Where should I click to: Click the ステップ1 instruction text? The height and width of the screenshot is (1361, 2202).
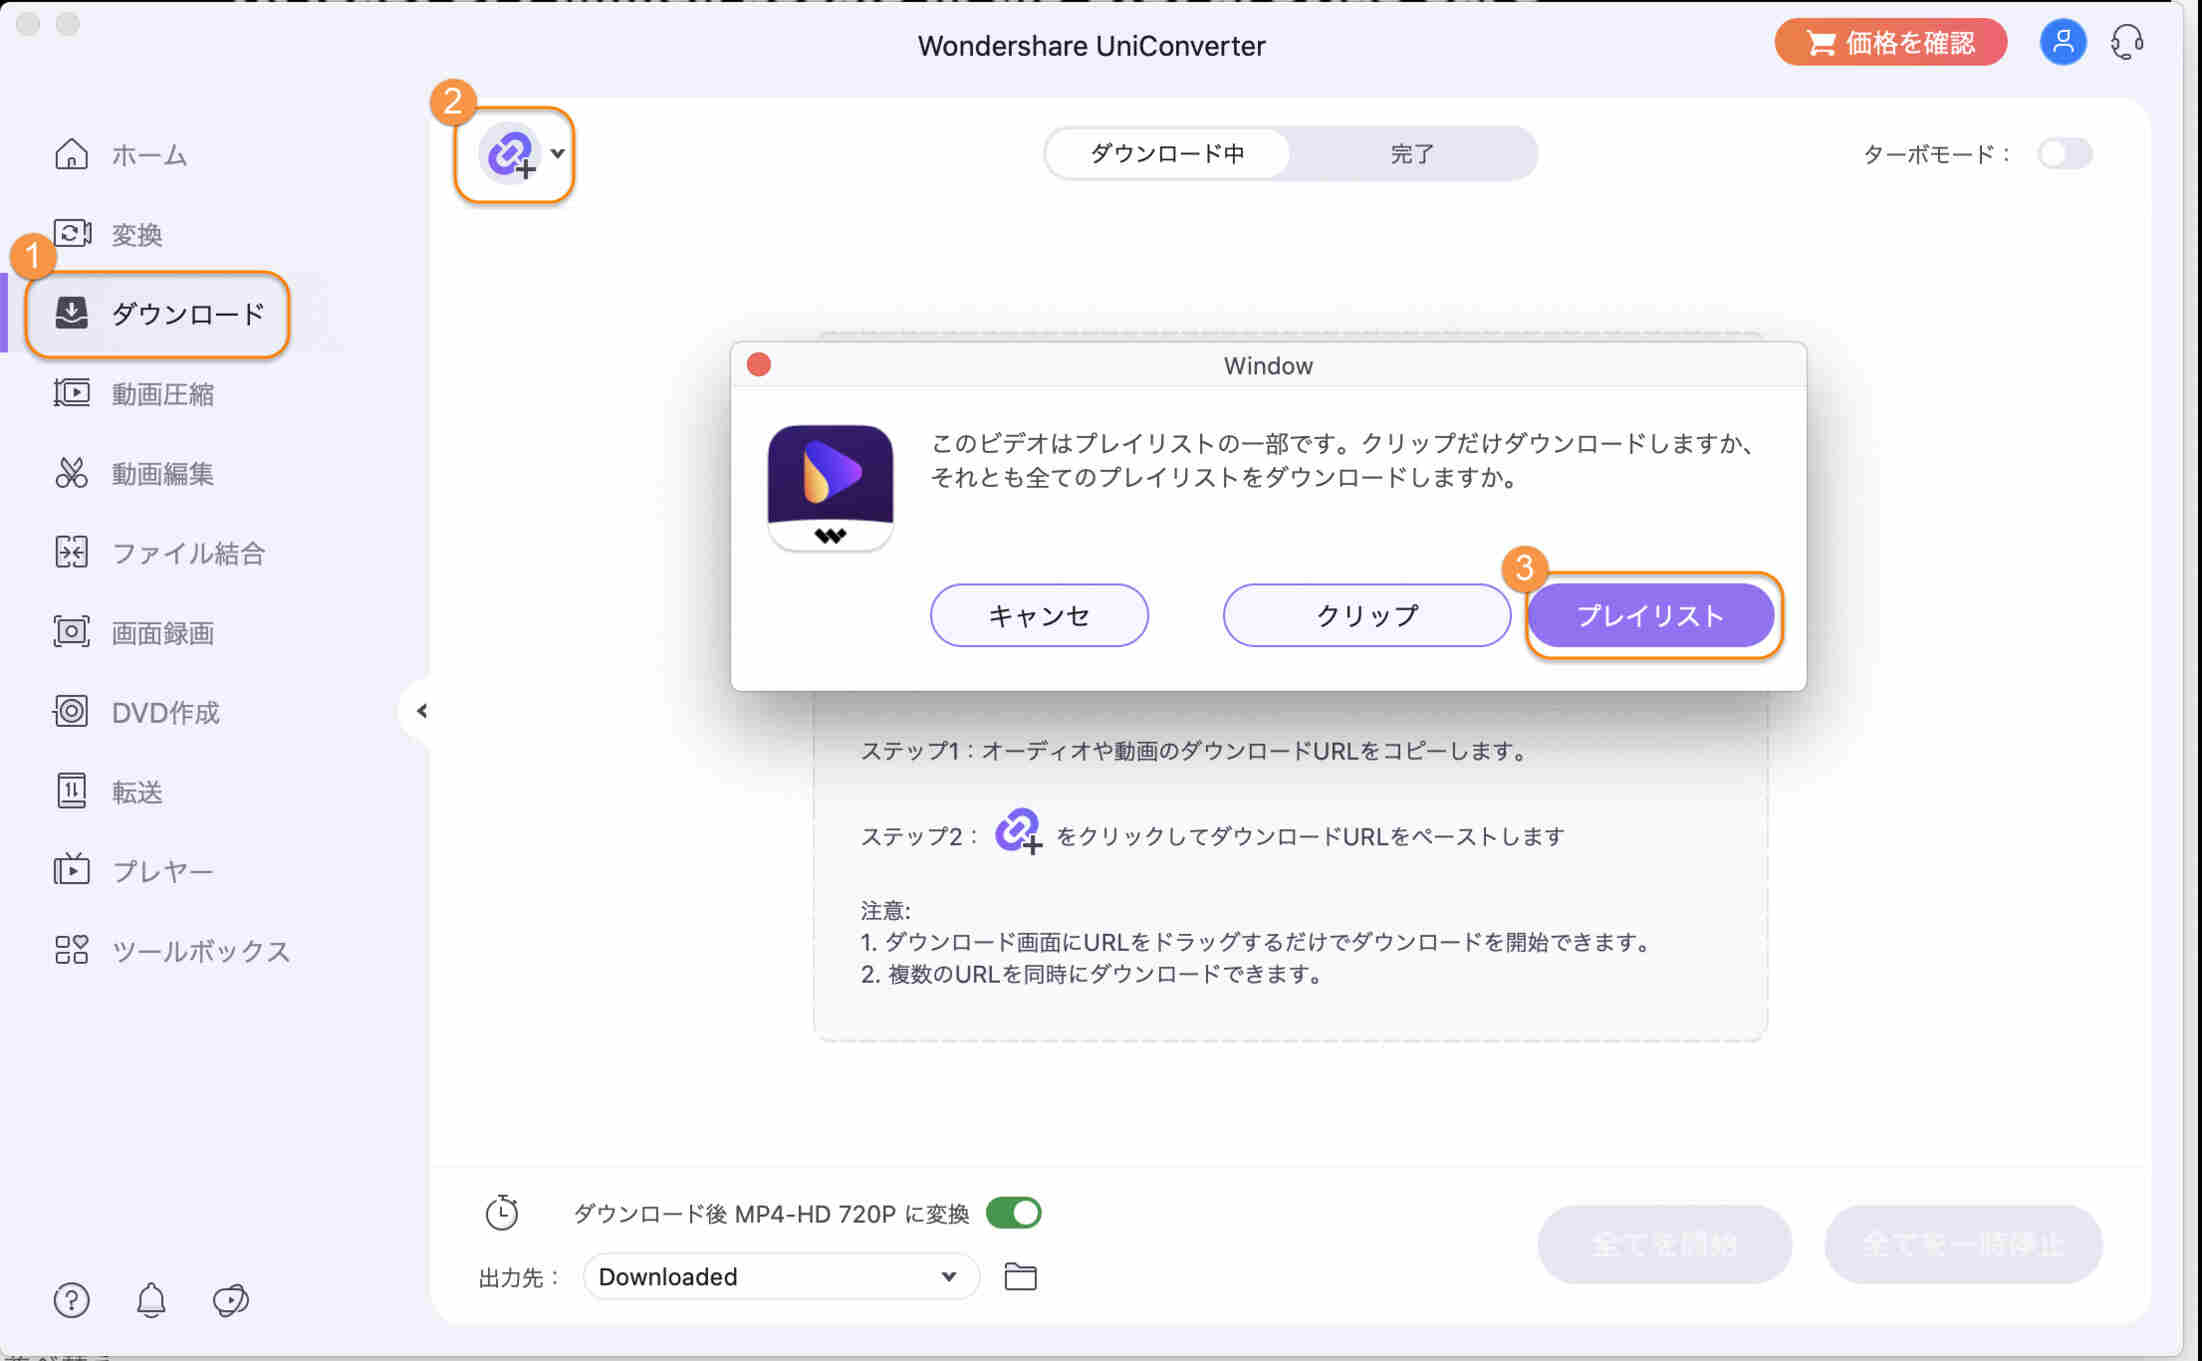[1196, 751]
